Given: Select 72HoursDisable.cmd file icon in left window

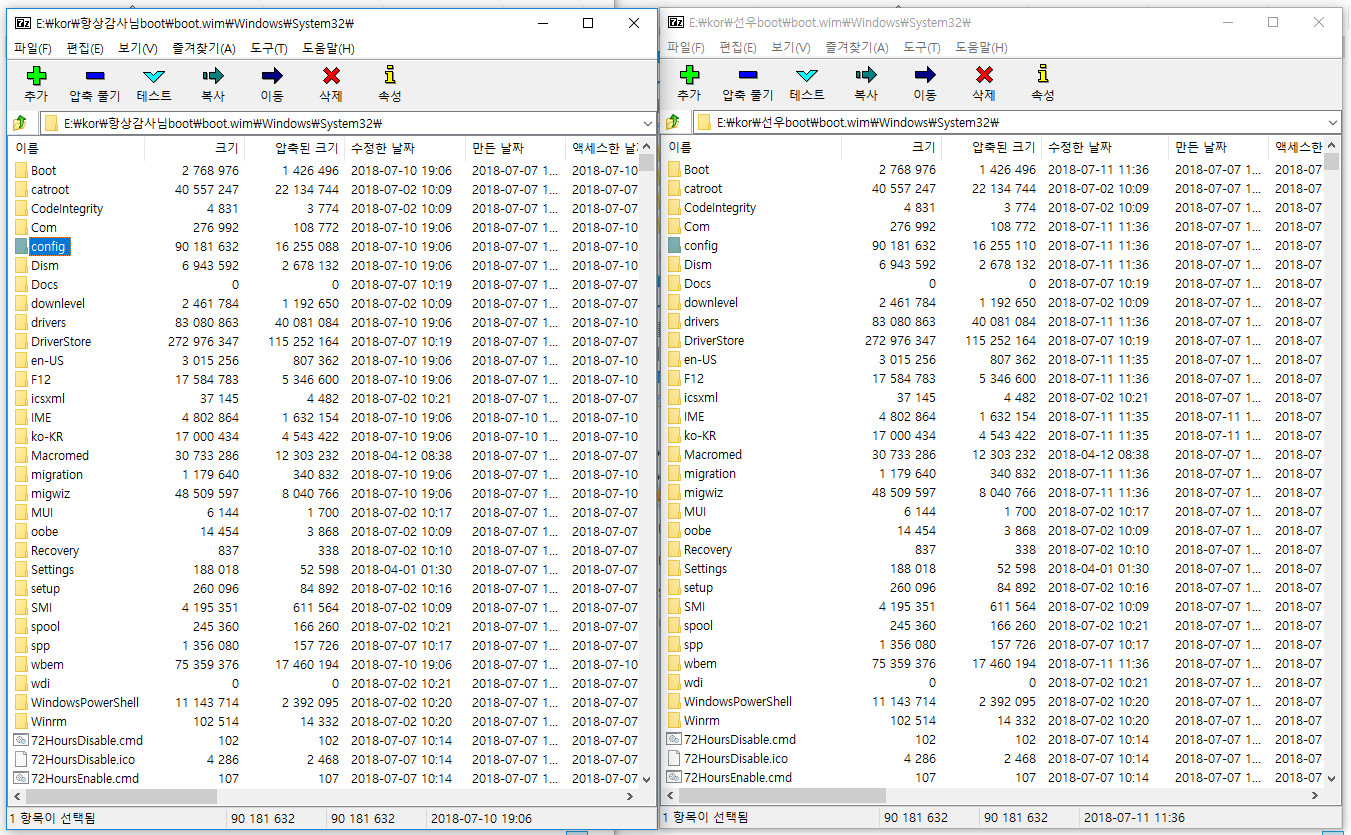Looking at the screenshot, I should tap(21, 740).
